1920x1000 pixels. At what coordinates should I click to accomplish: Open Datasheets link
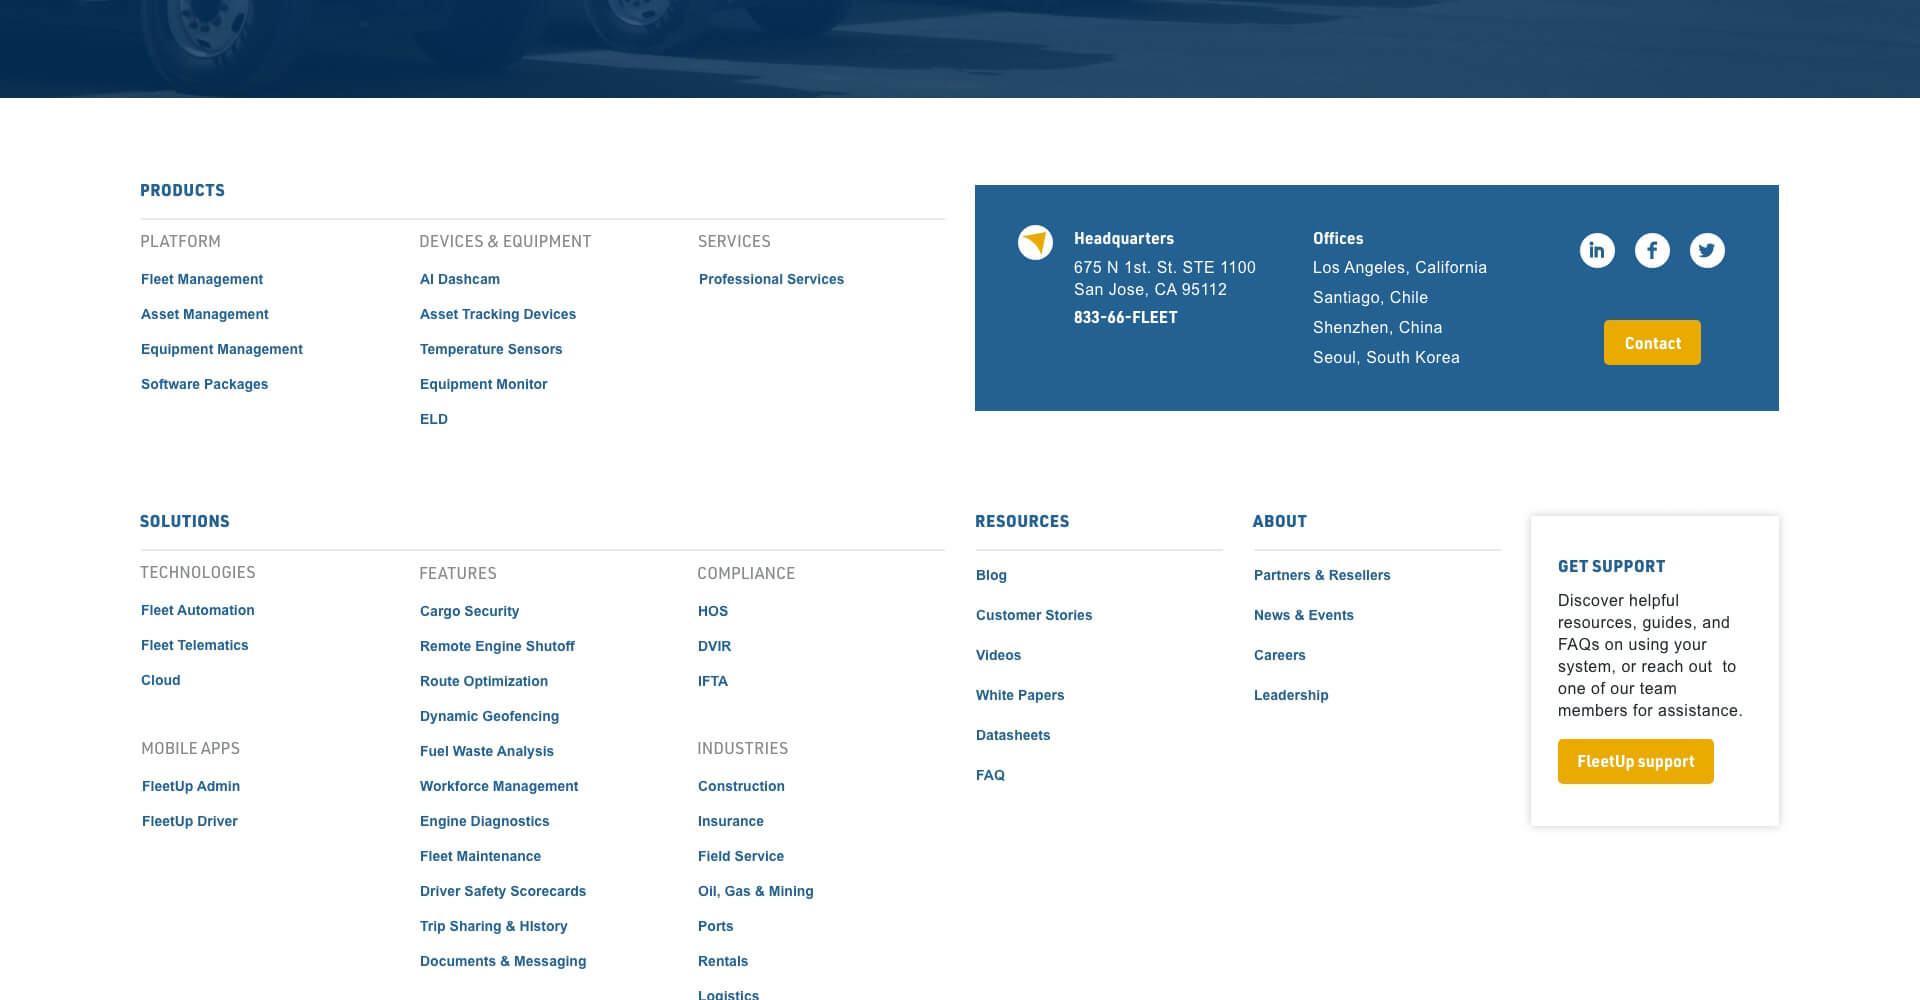[1013, 735]
